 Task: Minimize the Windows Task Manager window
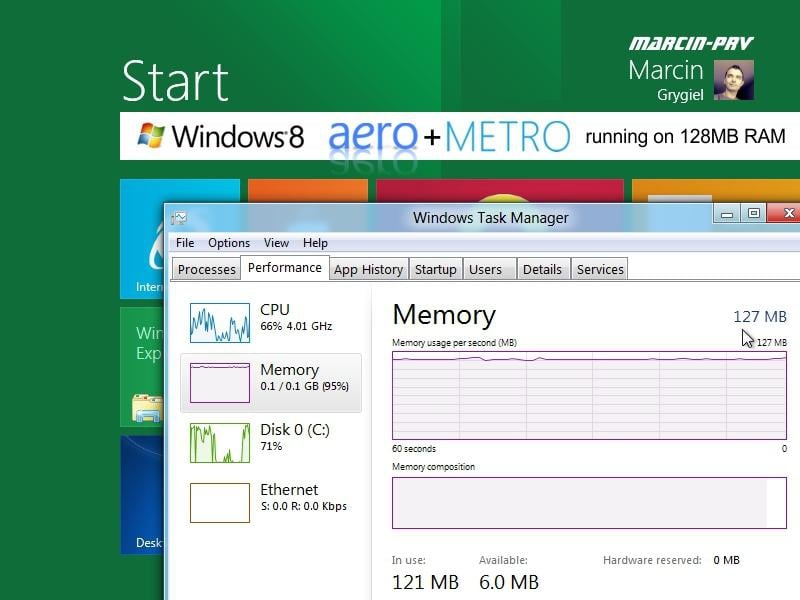point(727,214)
